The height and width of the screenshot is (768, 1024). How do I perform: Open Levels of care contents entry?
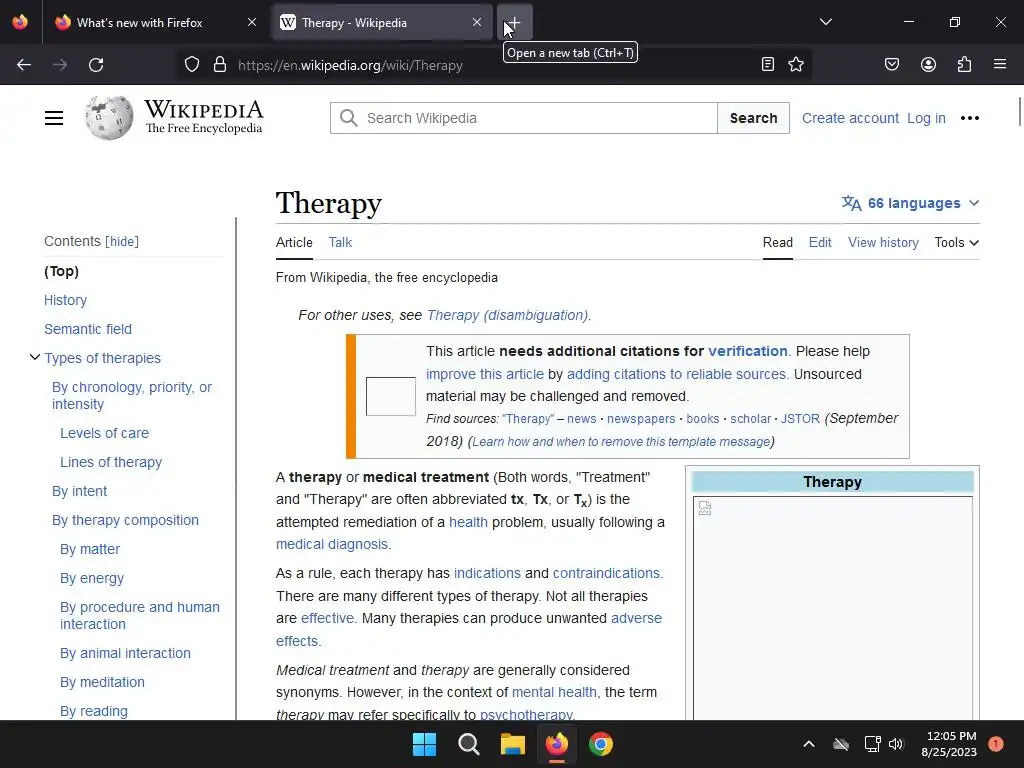click(x=104, y=433)
